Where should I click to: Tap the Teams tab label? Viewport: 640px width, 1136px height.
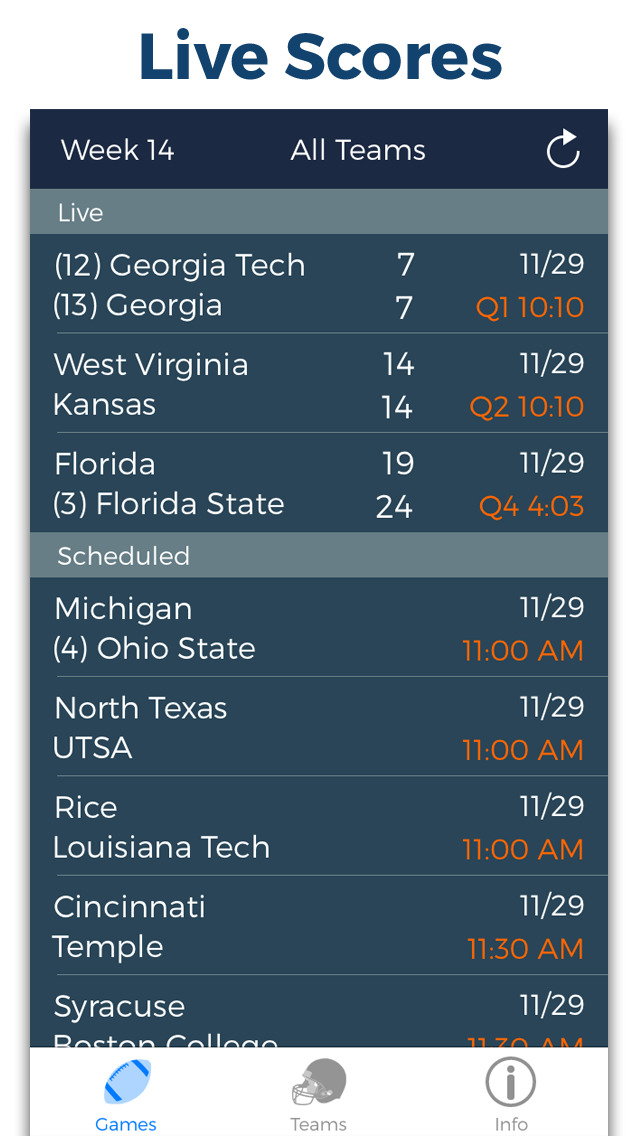[318, 1124]
